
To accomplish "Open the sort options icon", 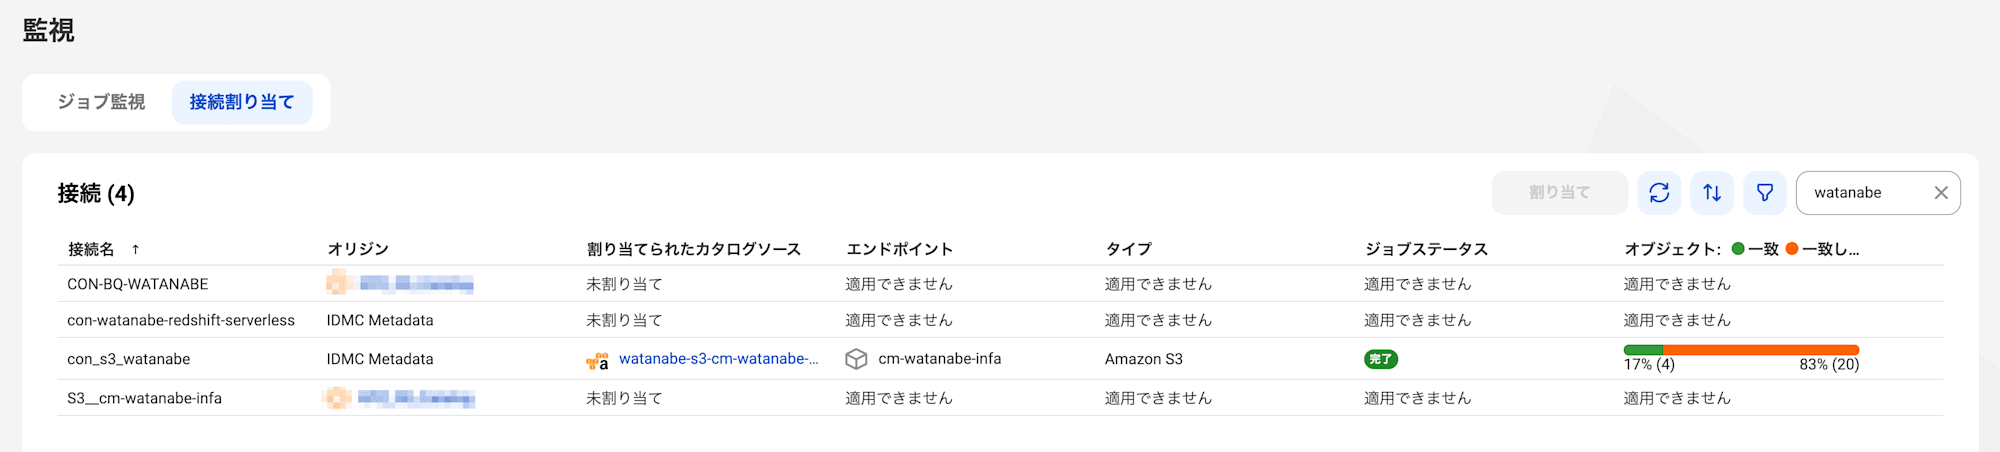I will click(x=1712, y=193).
